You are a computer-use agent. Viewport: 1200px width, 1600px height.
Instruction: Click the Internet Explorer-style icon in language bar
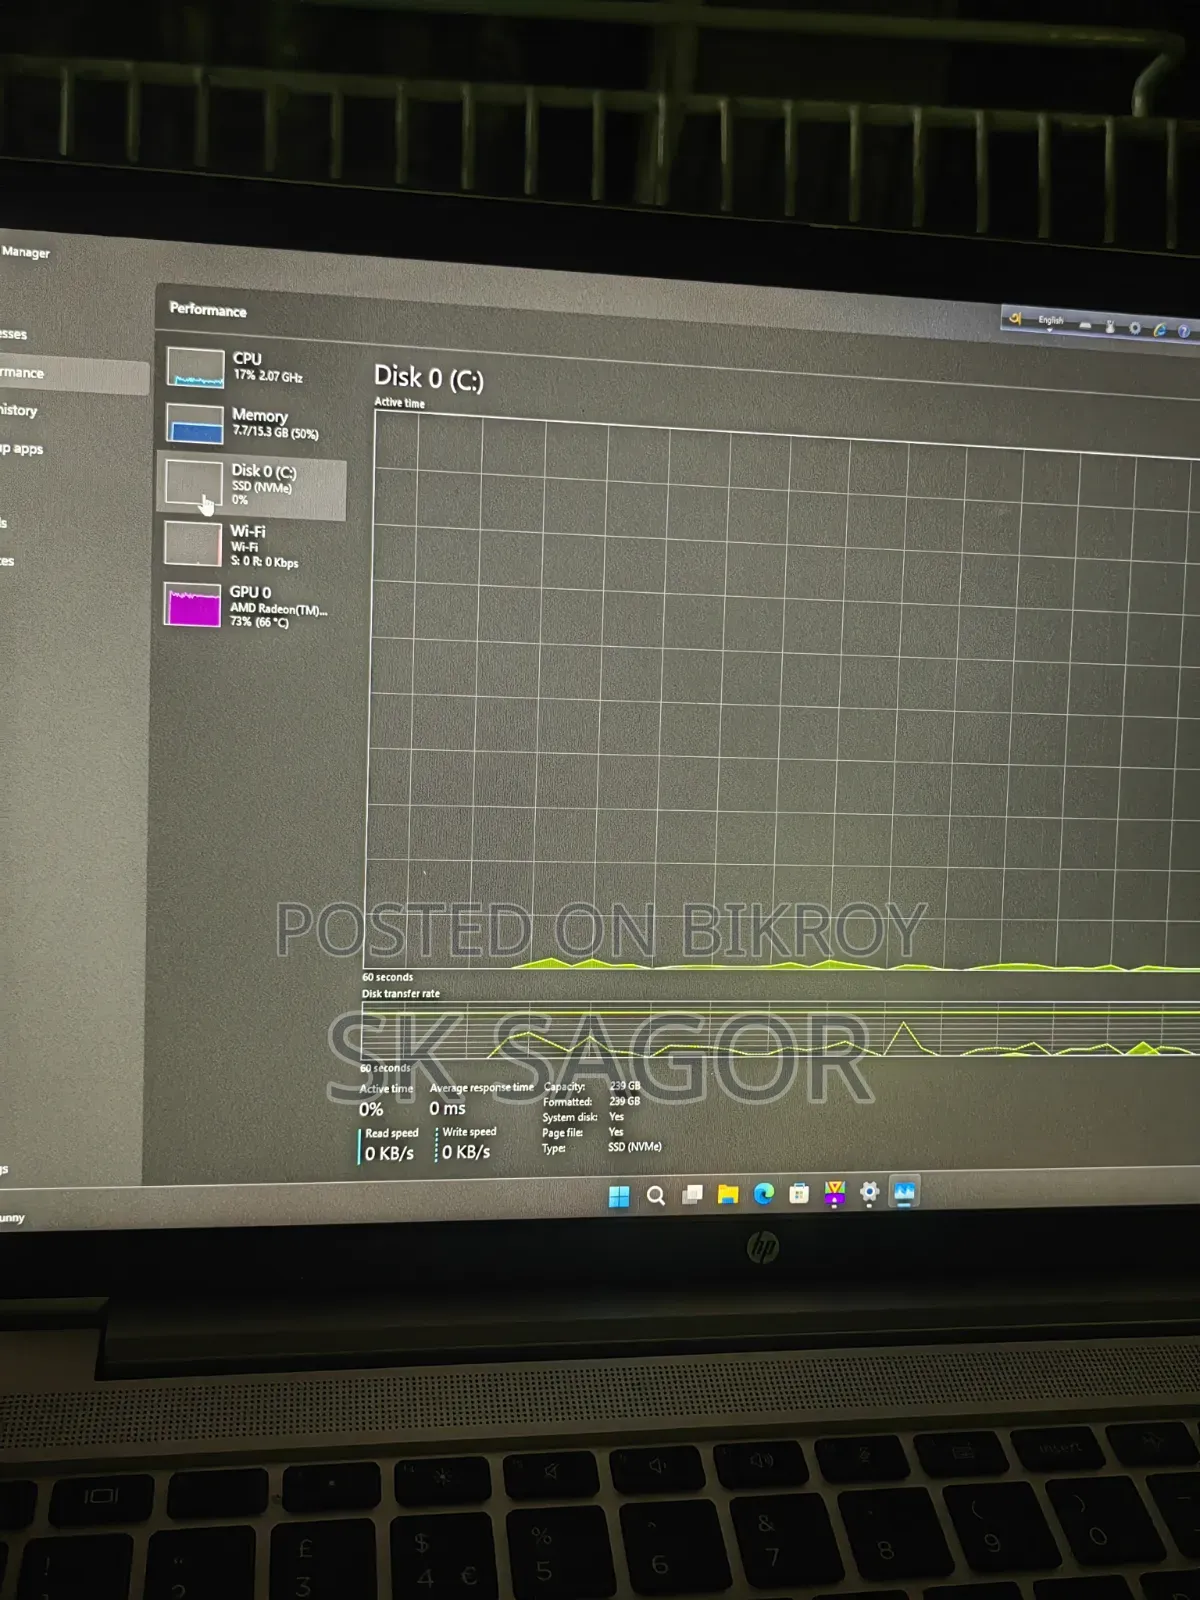pos(1160,329)
